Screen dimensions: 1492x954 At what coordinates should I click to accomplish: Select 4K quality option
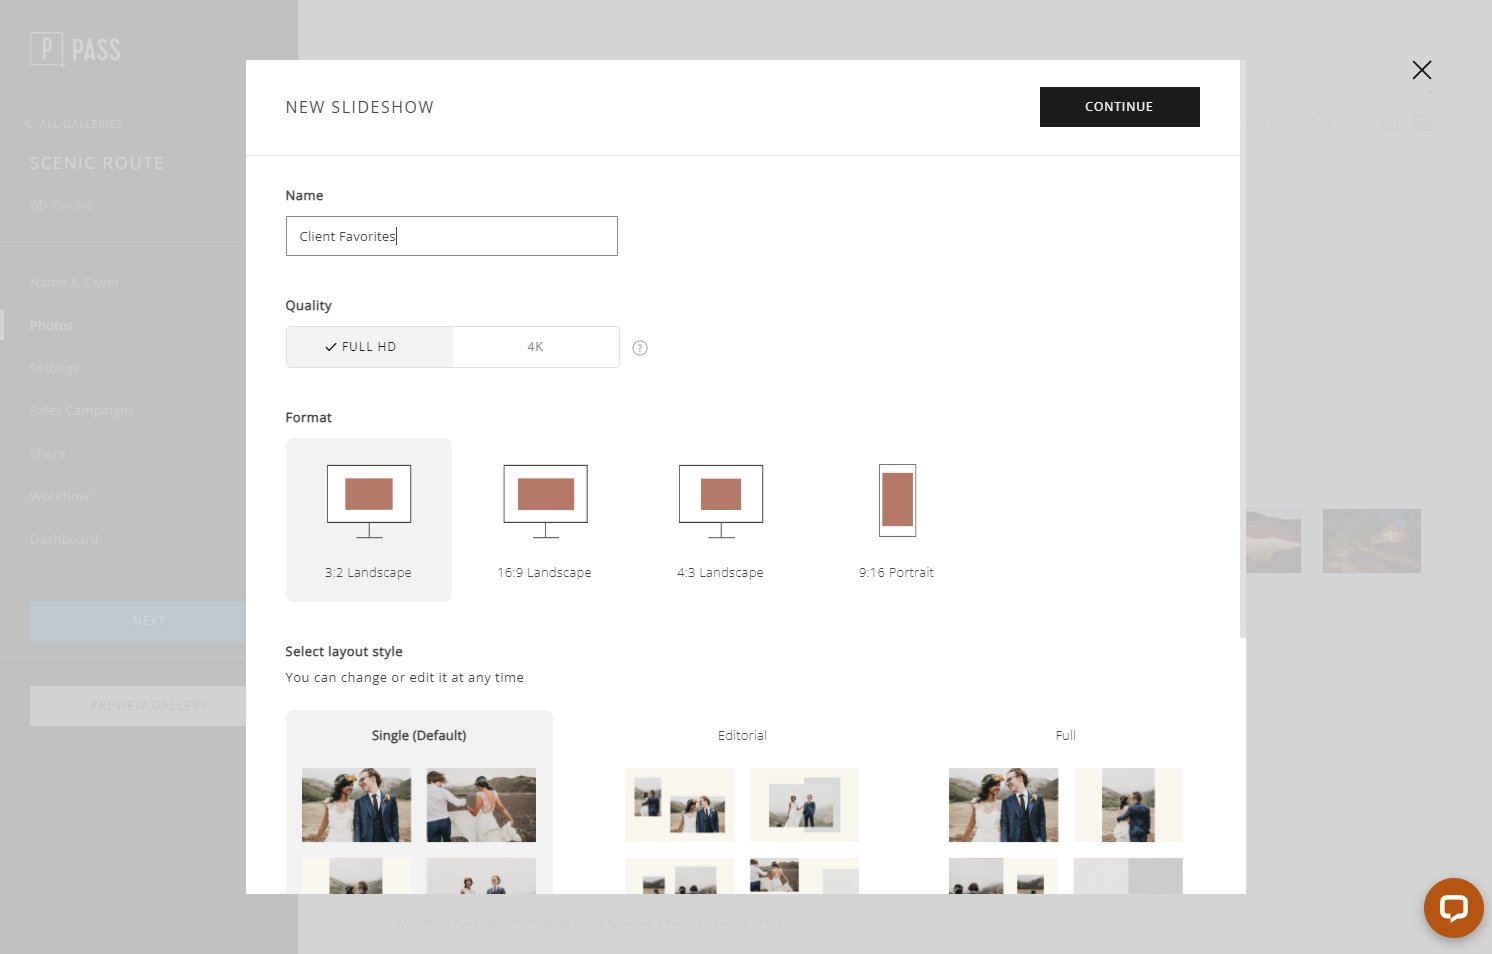[x=536, y=347]
